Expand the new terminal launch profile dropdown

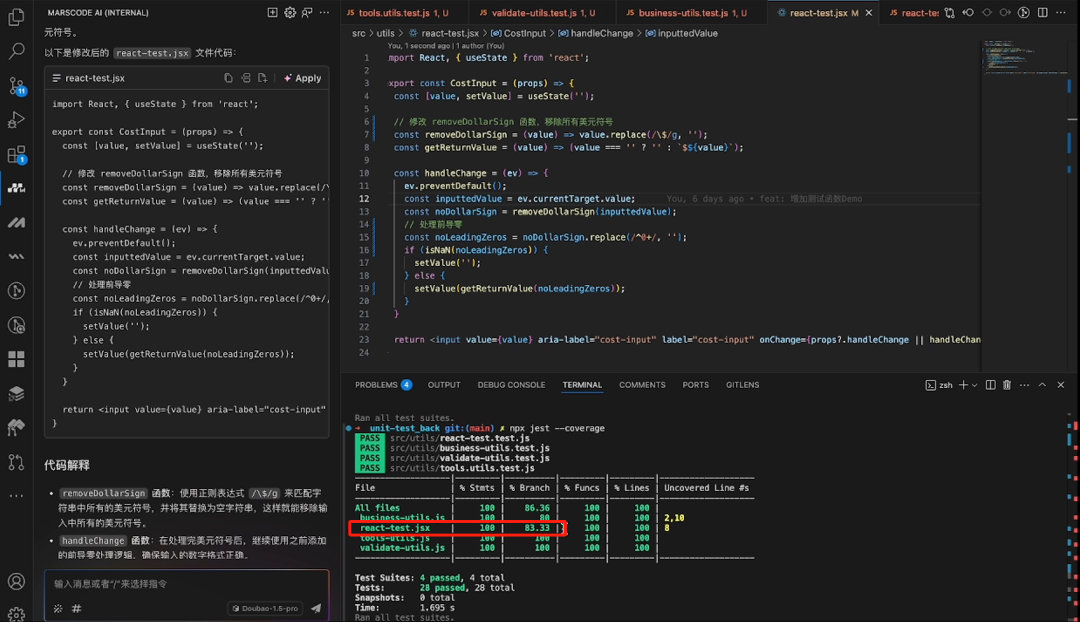point(973,385)
